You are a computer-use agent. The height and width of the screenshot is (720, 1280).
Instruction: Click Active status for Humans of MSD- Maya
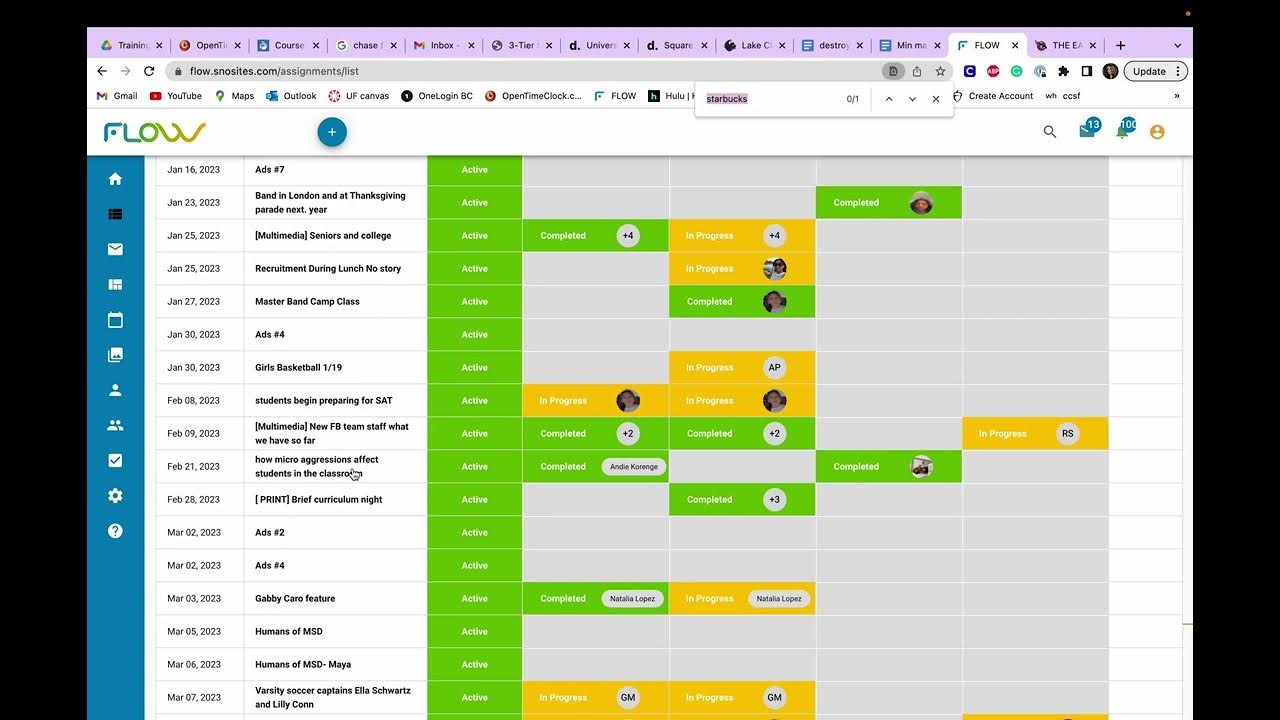(x=475, y=665)
